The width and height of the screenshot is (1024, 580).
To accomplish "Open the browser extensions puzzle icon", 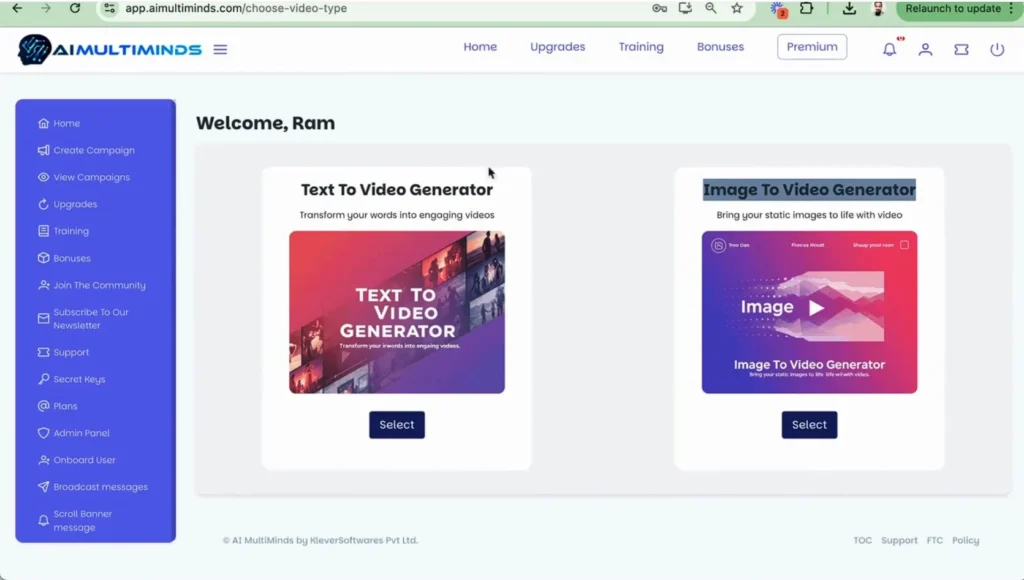I will [807, 8].
